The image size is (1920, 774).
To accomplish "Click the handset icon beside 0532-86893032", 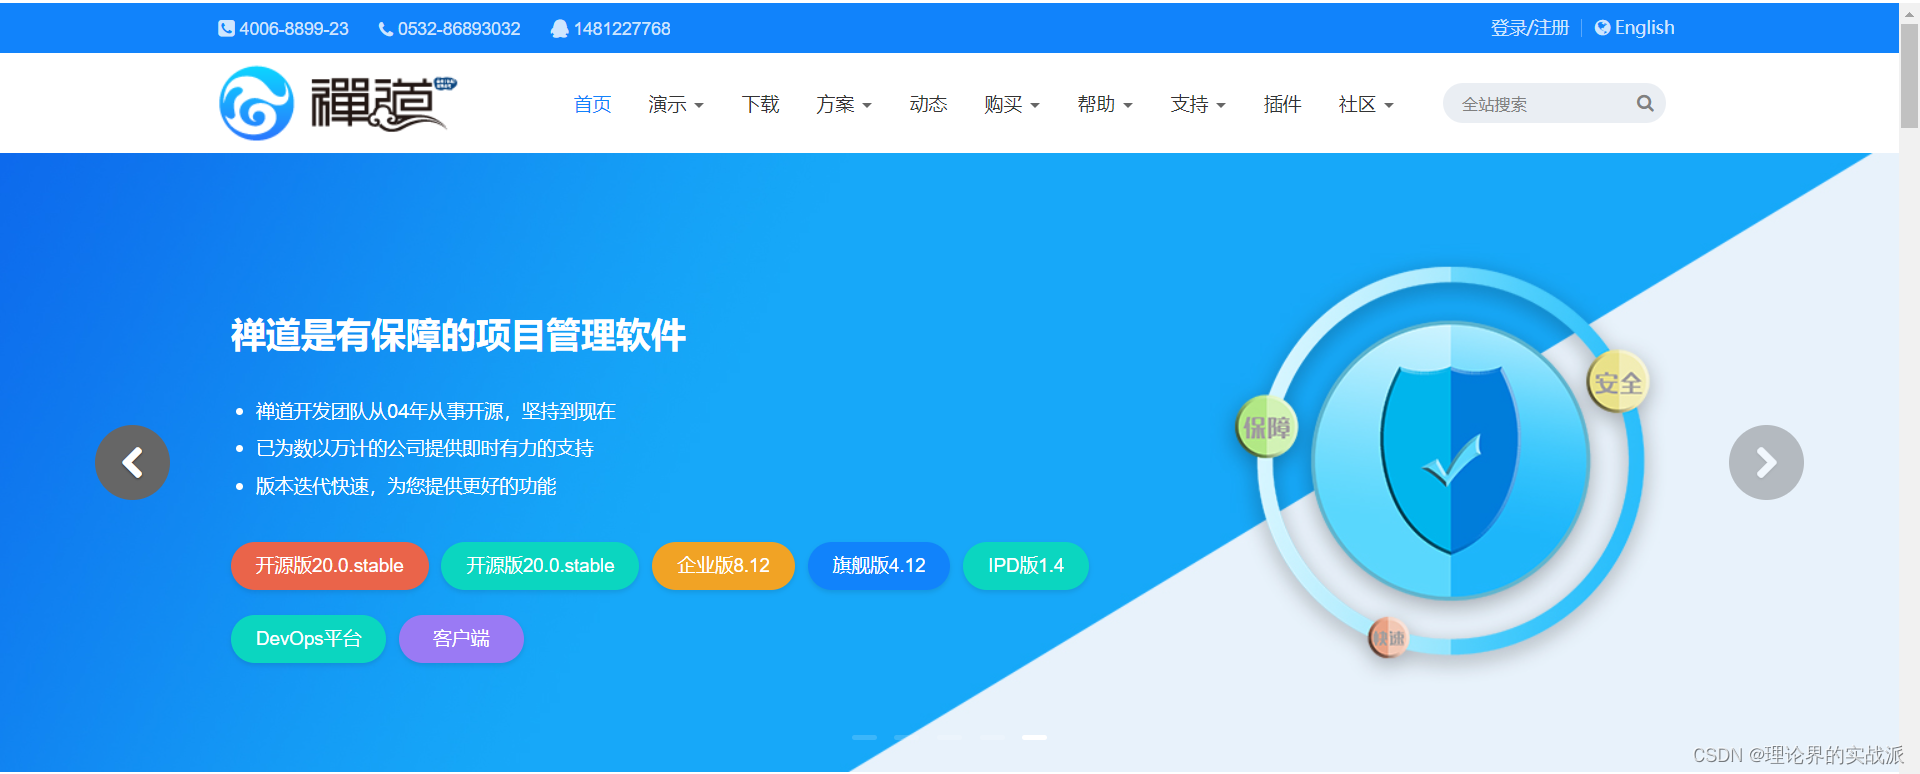I will tap(385, 29).
